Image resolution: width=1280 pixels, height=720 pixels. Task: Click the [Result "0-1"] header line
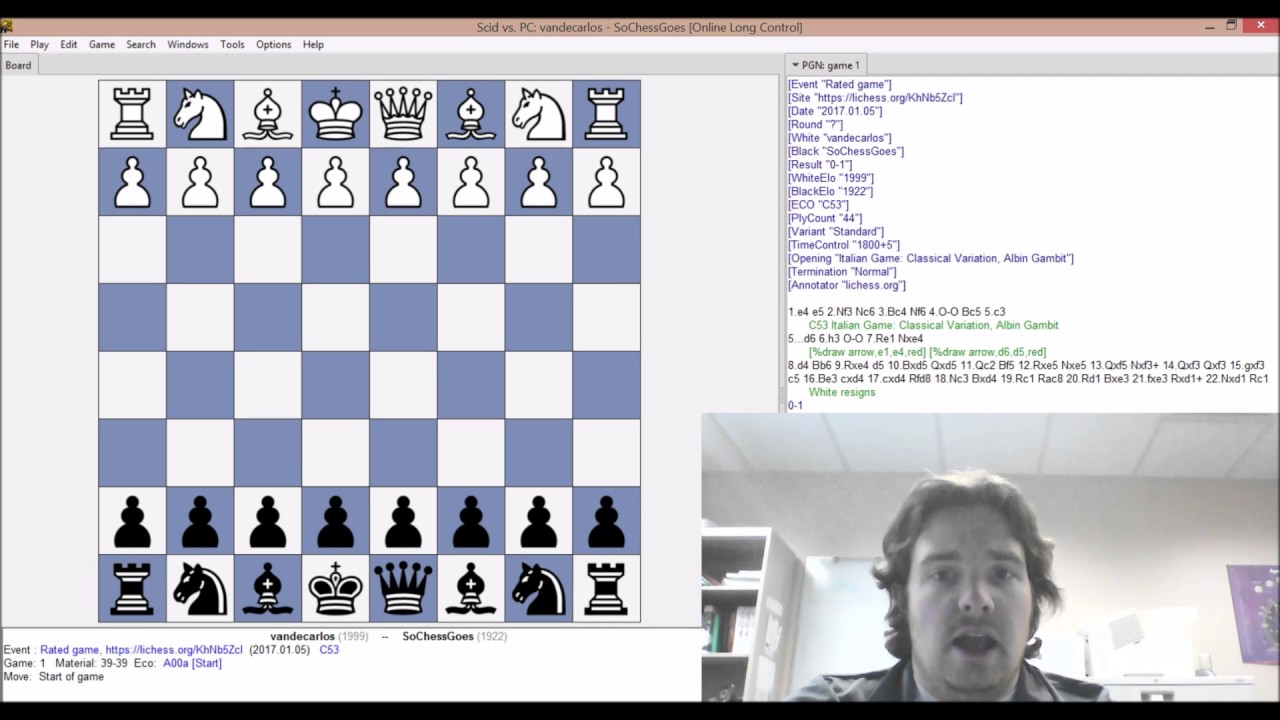(820, 165)
